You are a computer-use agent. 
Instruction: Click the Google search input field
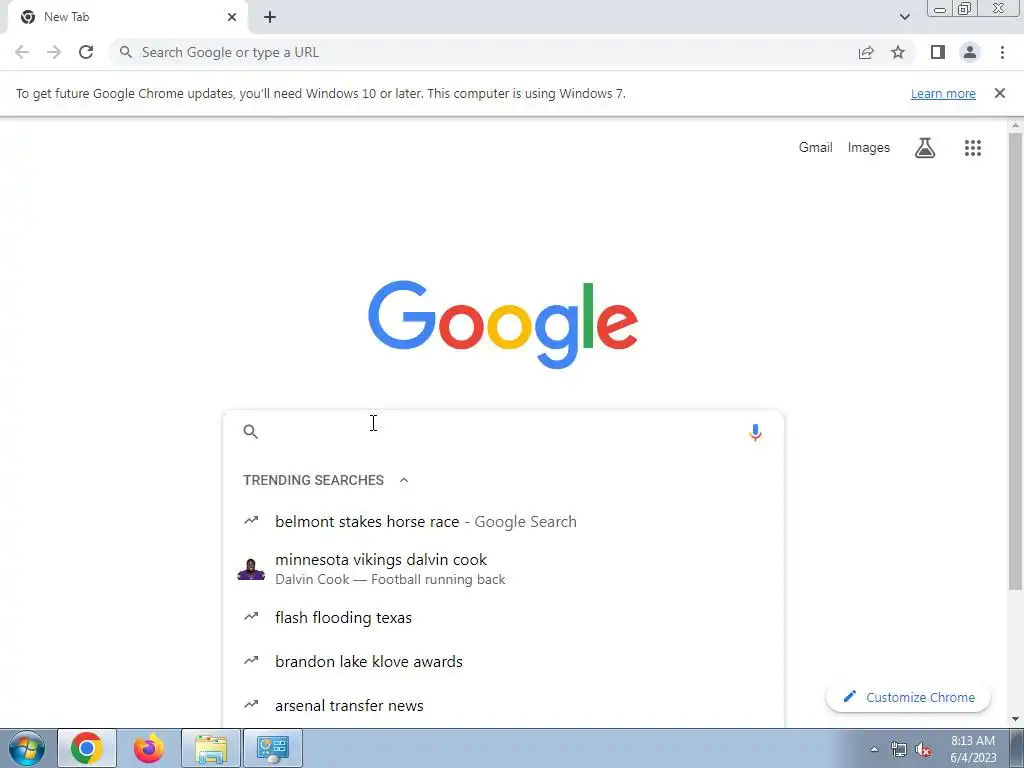click(x=503, y=432)
